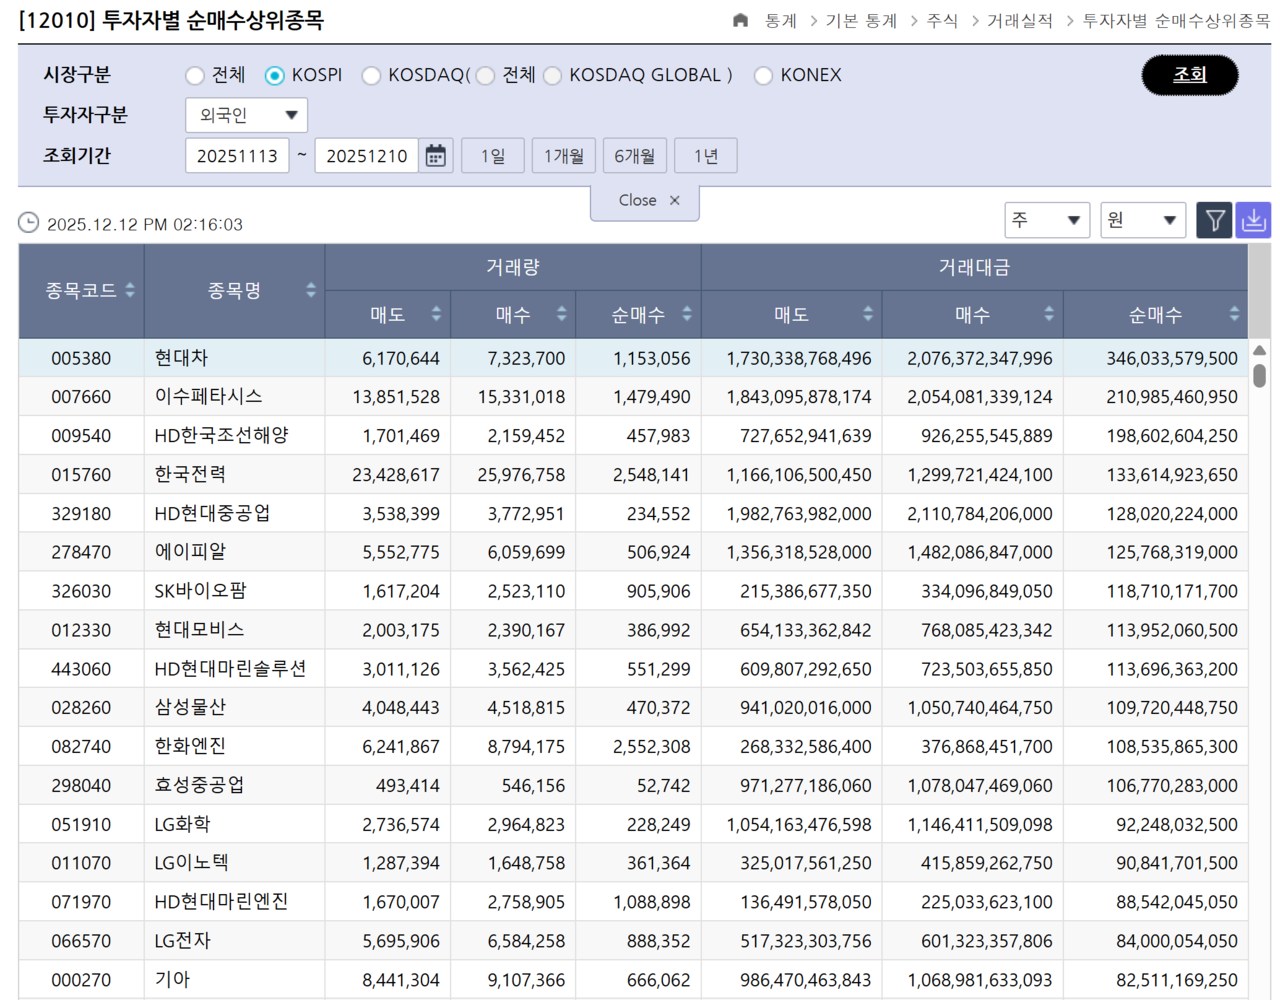The width and height of the screenshot is (1280, 1000).
Task: Click start date field 20251113
Action: (237, 156)
